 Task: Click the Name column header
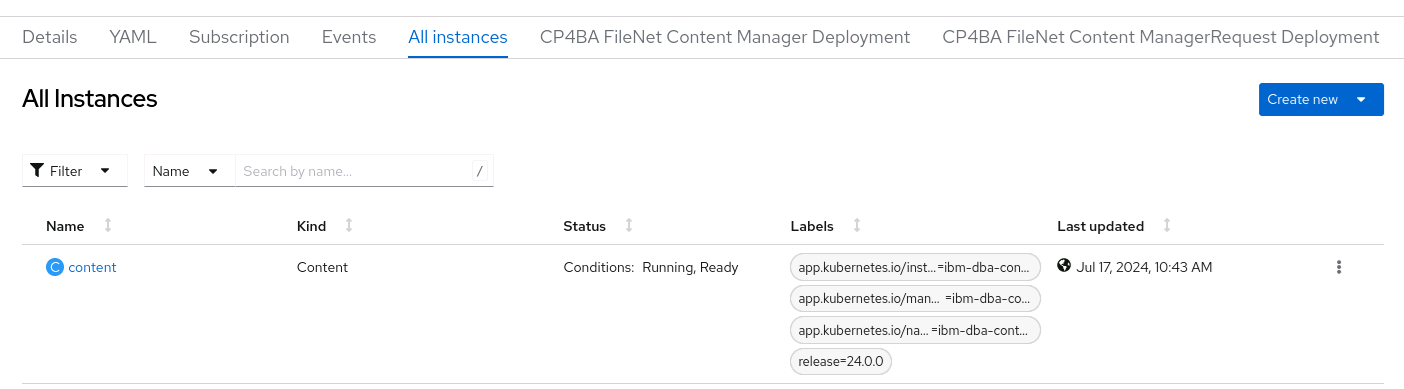pyautogui.click(x=65, y=226)
